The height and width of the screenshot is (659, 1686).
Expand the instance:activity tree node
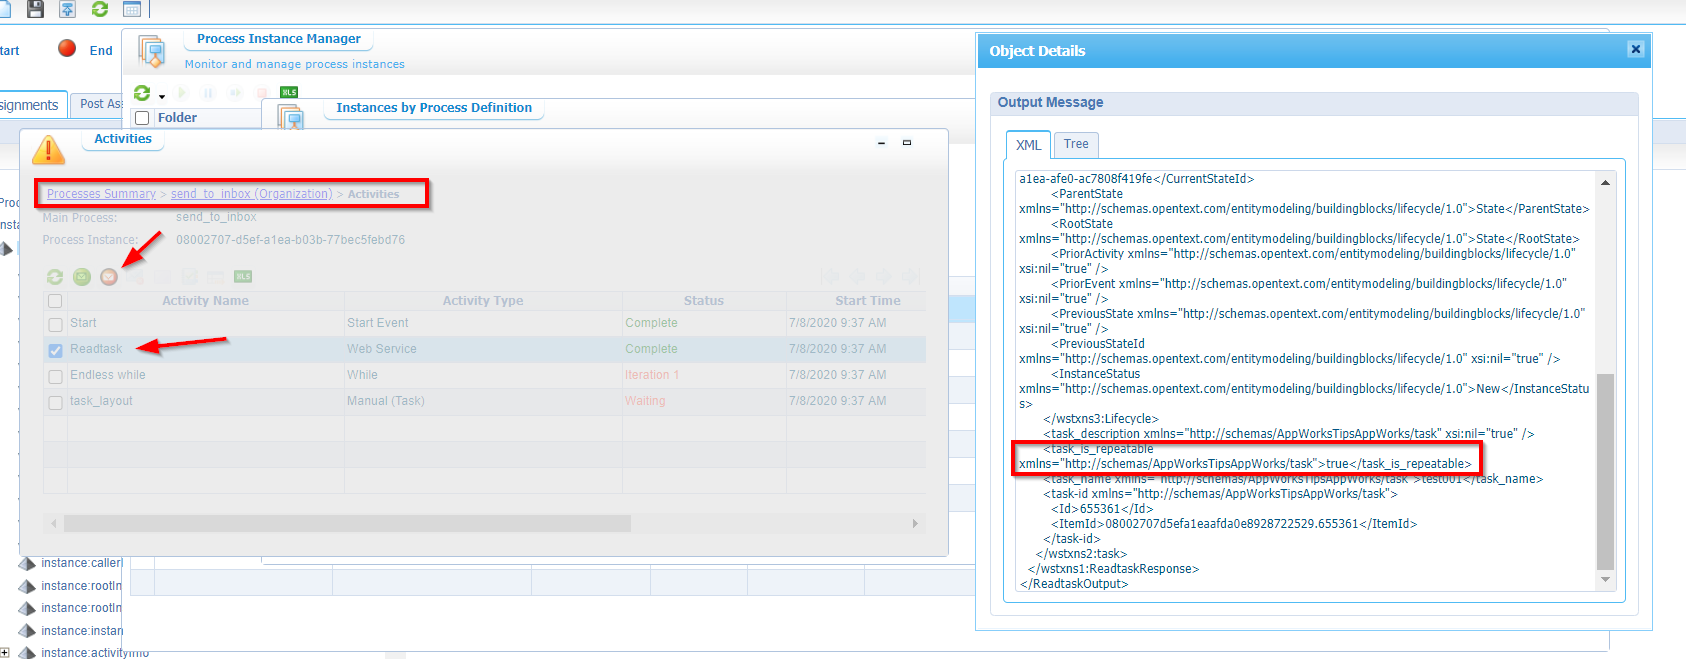click(5, 652)
